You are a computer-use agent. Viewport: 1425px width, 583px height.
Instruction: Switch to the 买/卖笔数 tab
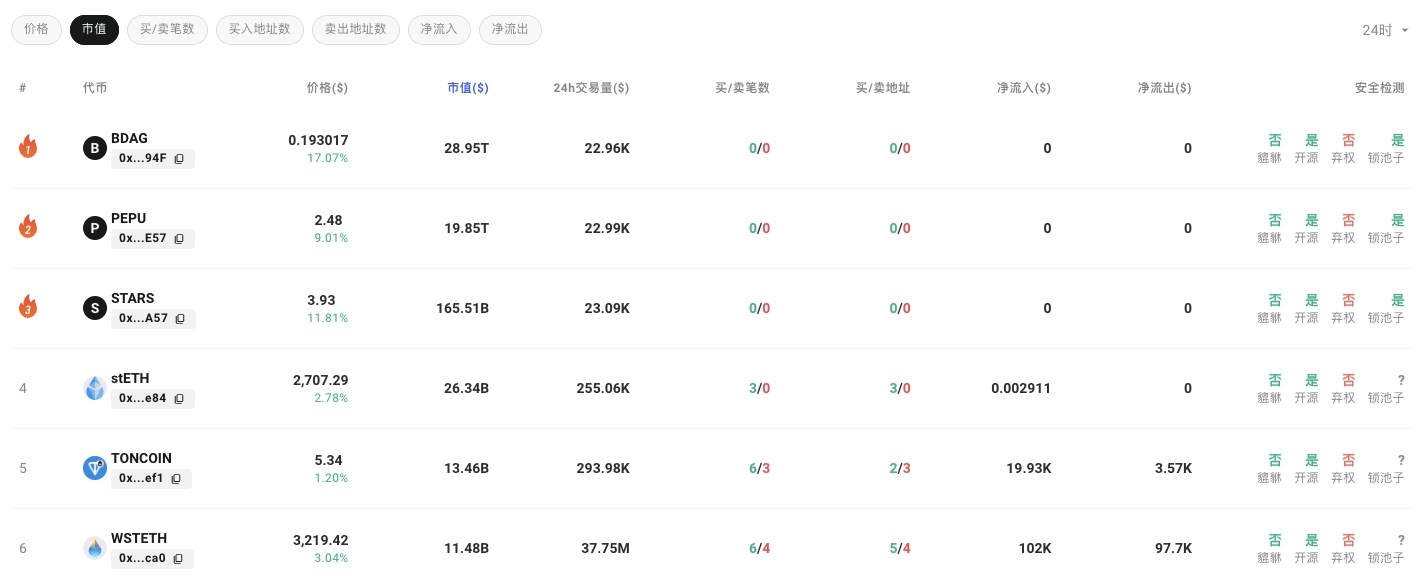pyautogui.click(x=167, y=30)
